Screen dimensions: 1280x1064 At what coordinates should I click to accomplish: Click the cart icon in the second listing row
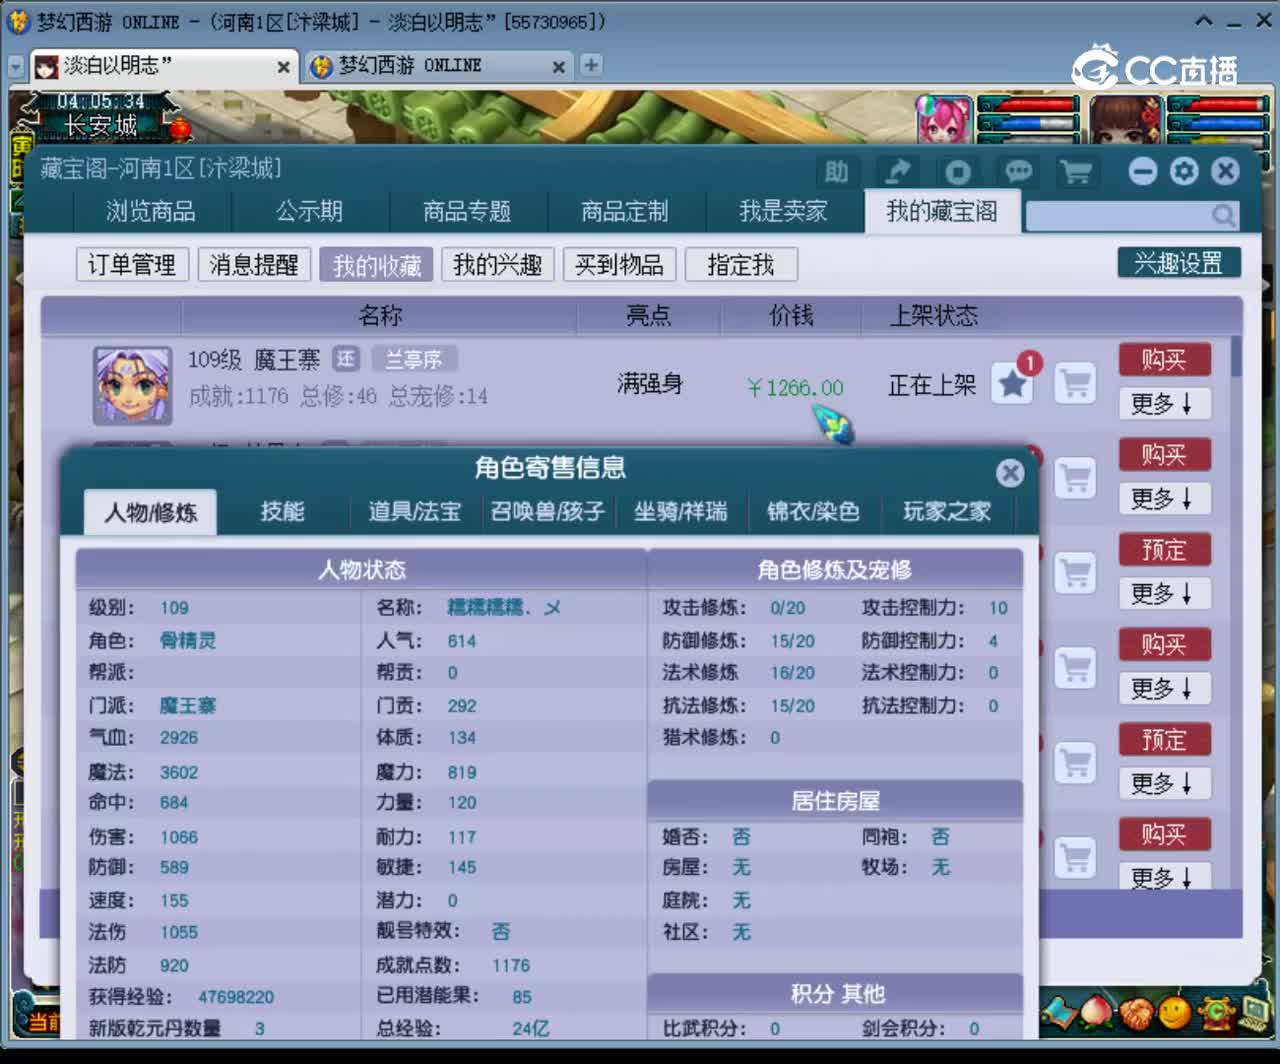point(1076,478)
